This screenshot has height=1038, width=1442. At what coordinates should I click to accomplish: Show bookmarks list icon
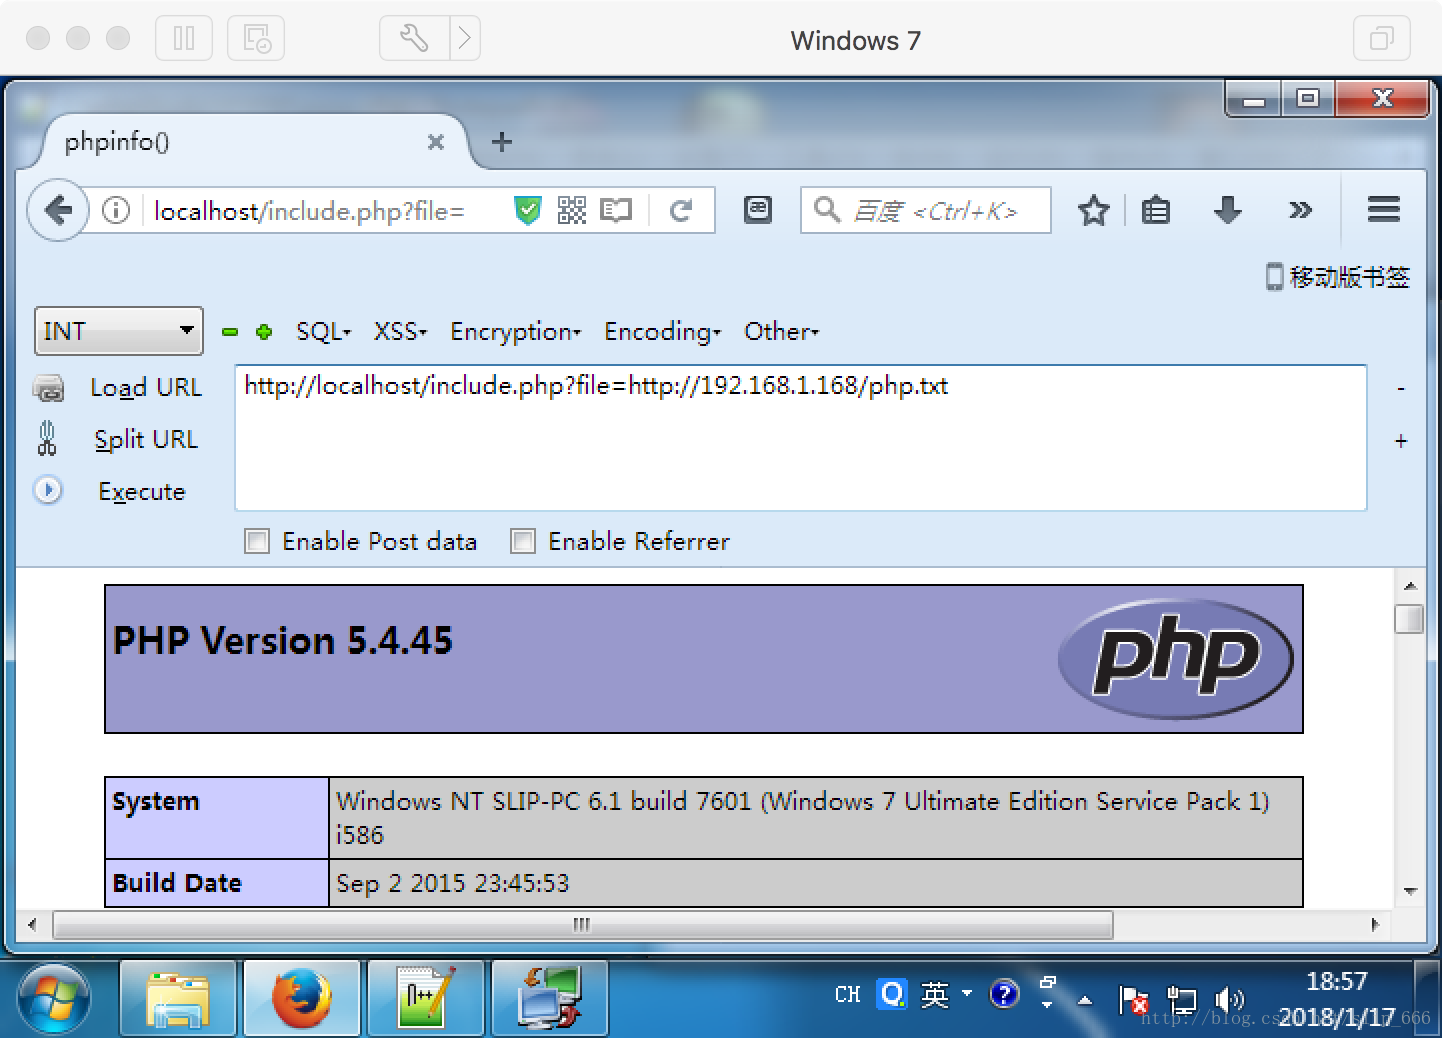coord(1156,210)
